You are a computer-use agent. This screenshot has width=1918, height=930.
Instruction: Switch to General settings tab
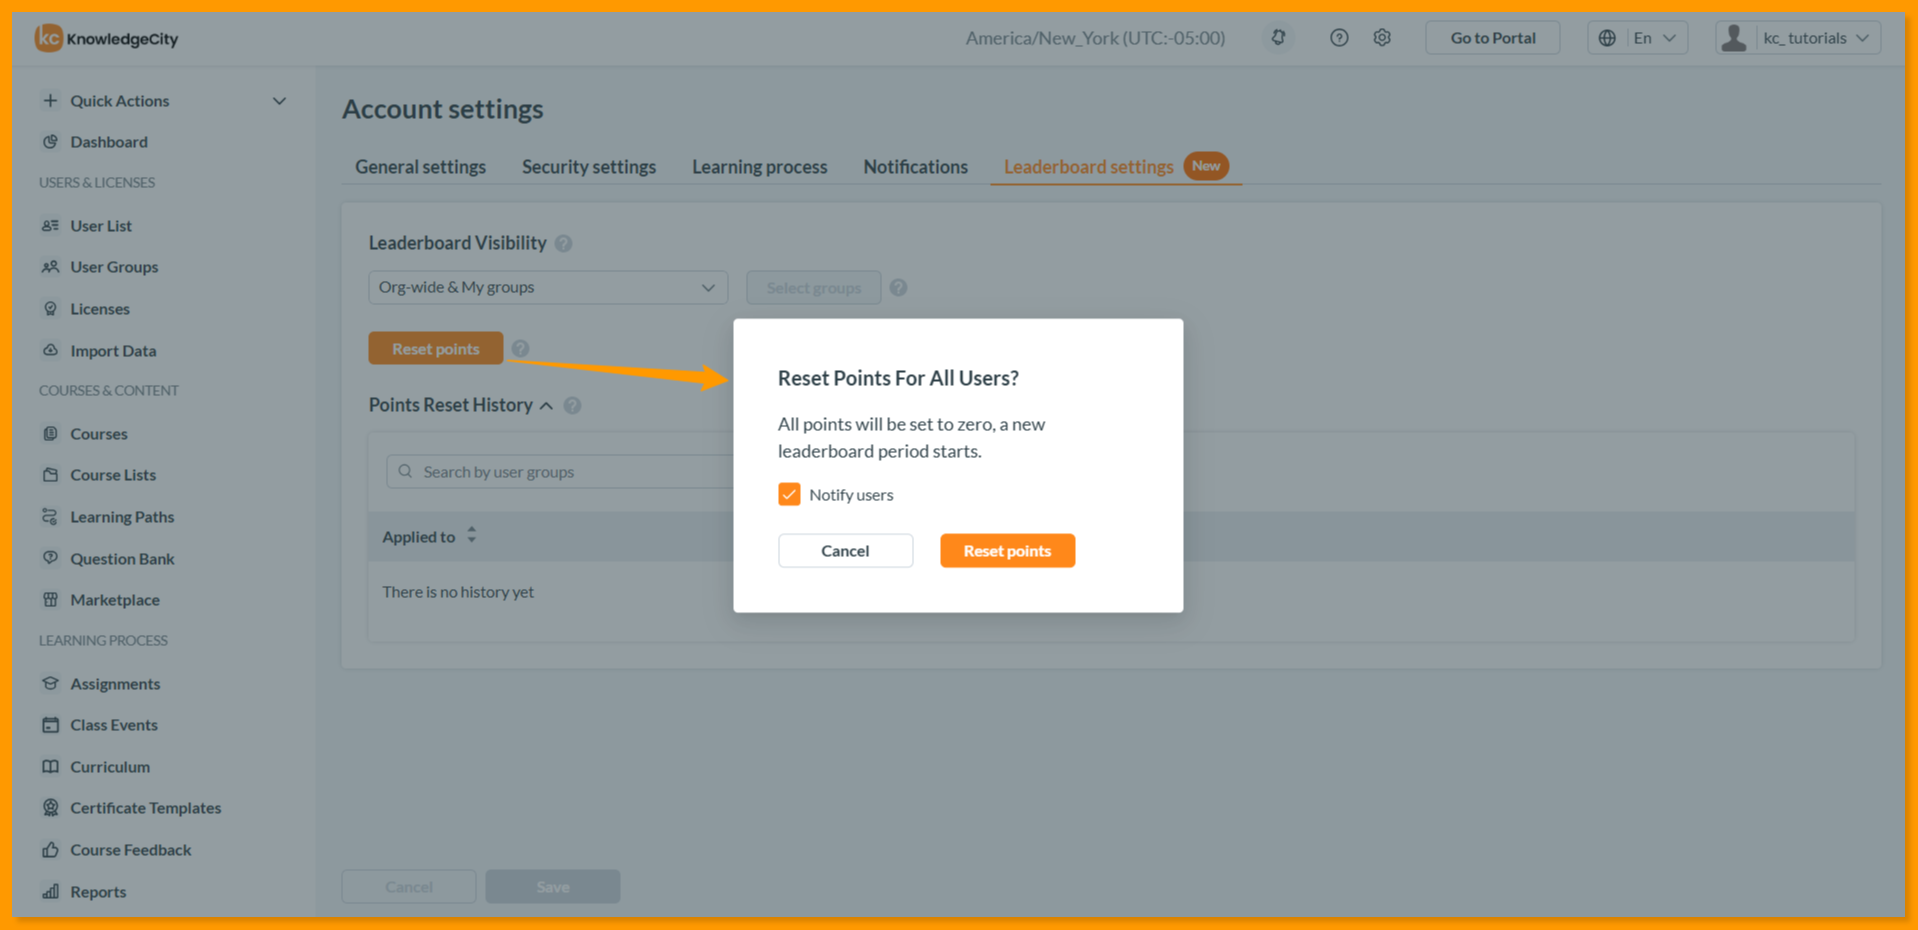420,167
